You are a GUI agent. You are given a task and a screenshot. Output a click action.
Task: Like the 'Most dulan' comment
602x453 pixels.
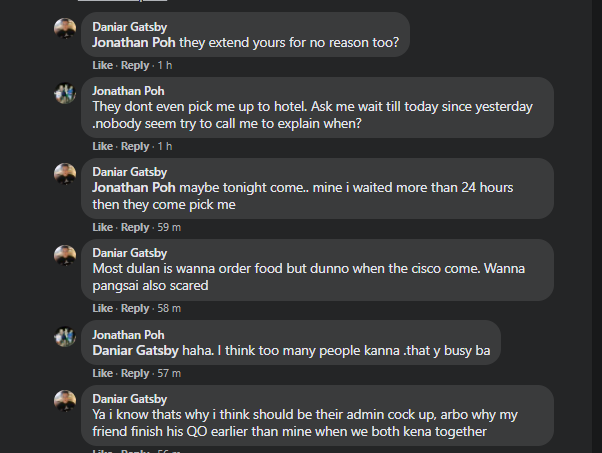103,308
